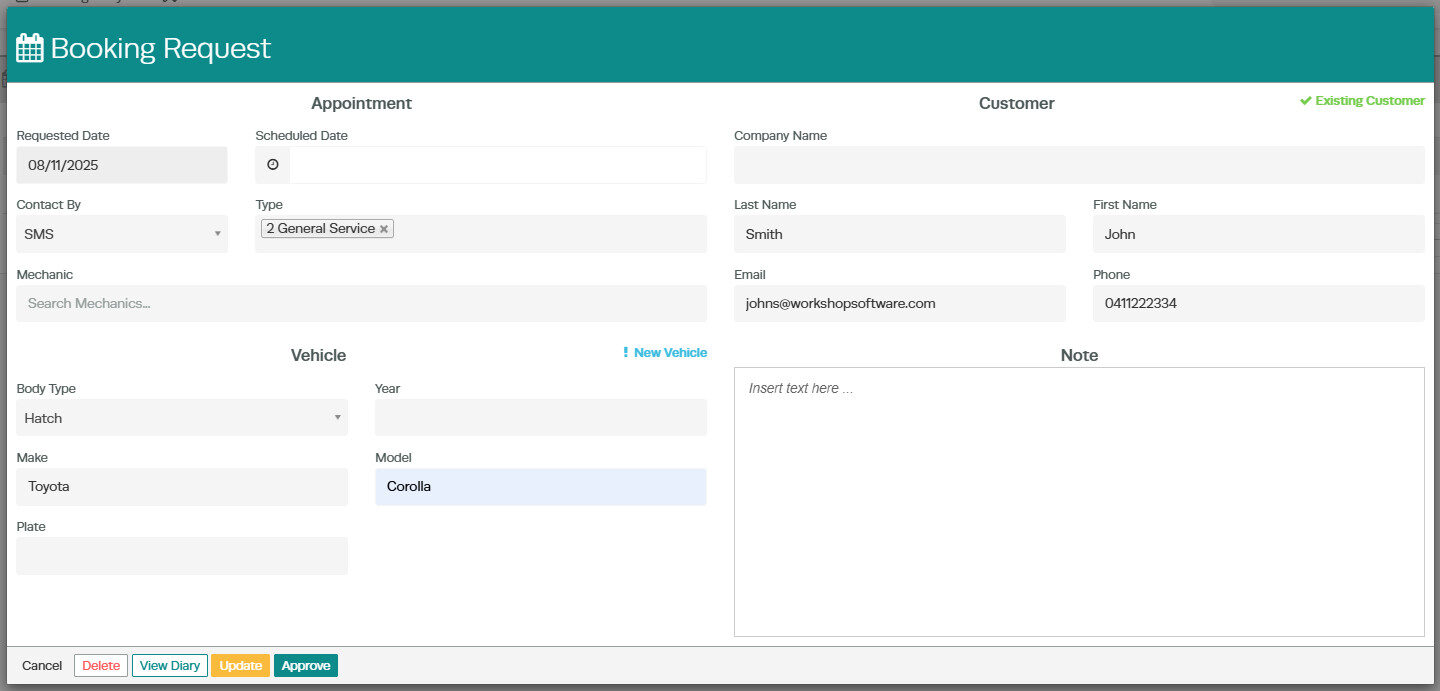Click the Company Name field

1079,165
